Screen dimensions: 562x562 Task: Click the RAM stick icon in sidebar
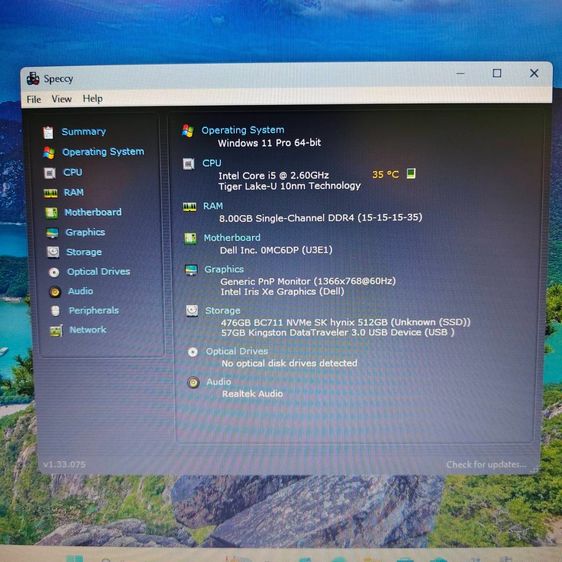51,194
